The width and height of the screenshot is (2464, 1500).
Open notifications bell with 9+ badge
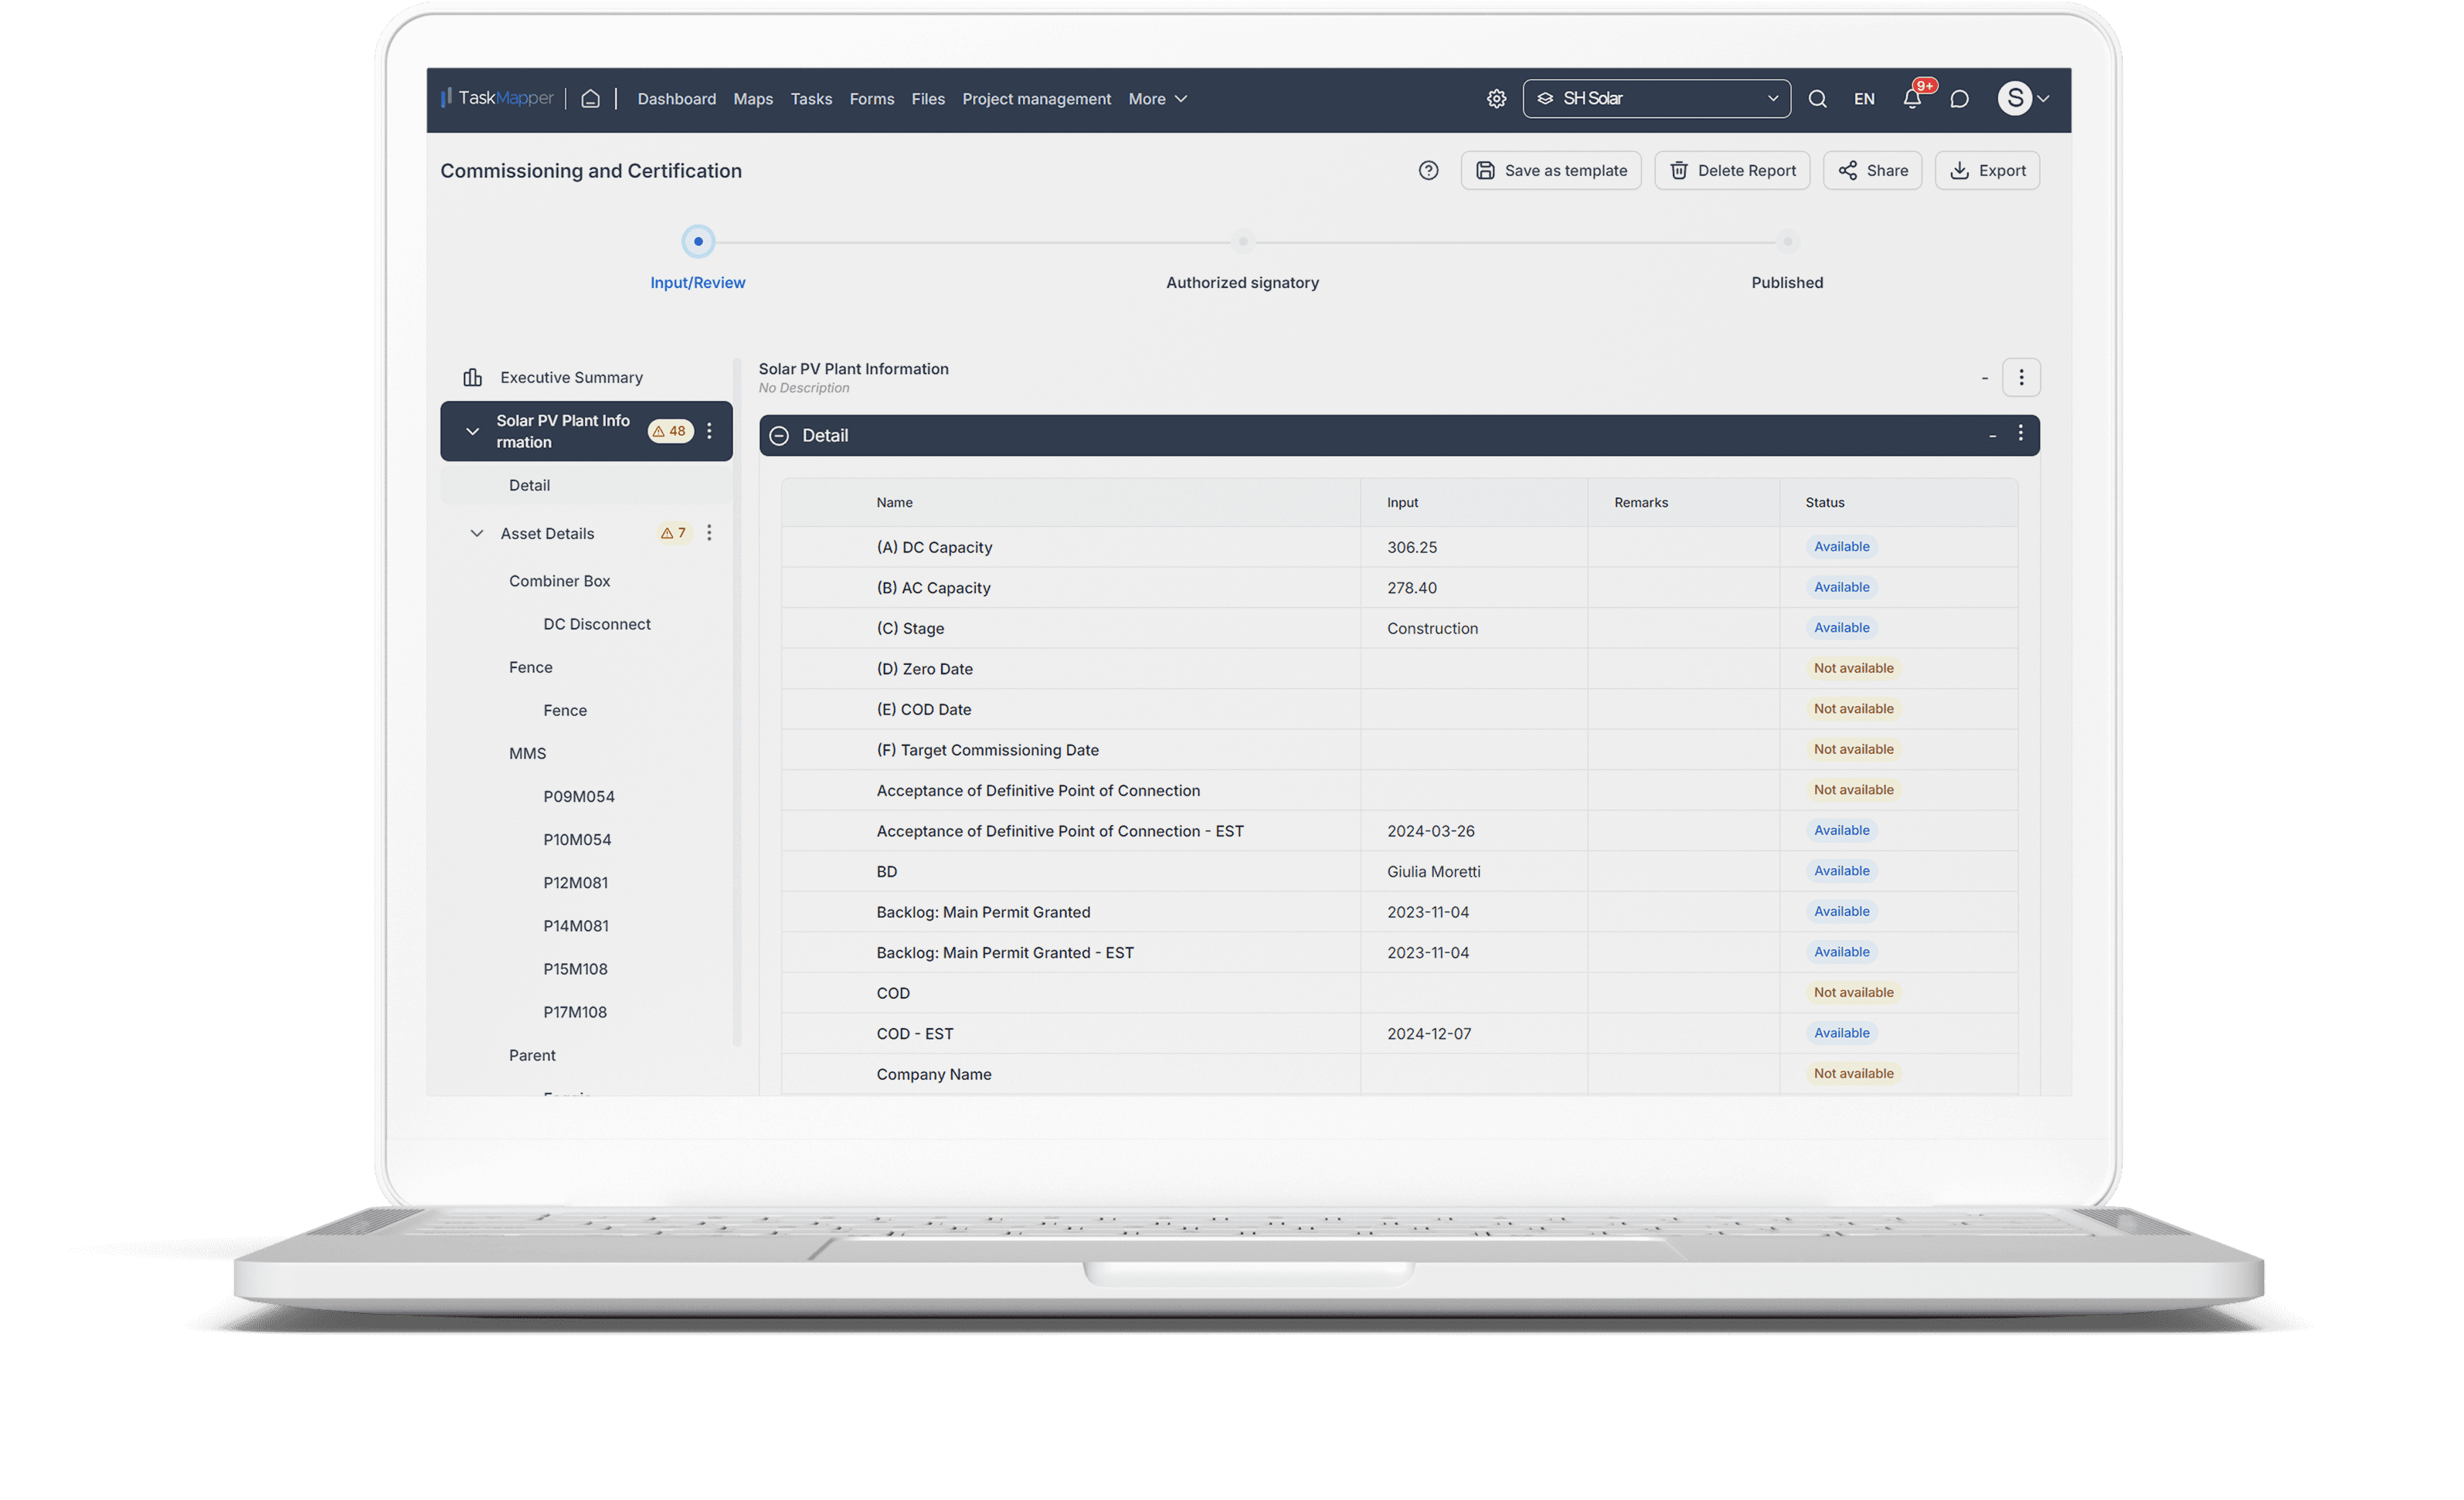(x=1911, y=98)
